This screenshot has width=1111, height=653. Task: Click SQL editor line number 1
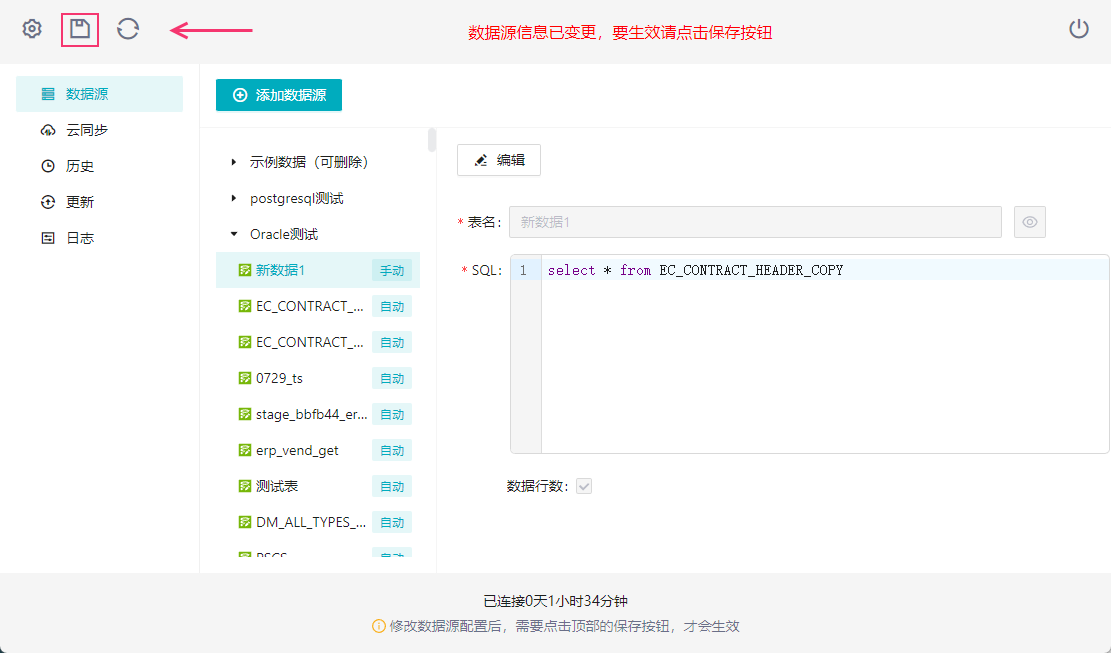[524, 271]
